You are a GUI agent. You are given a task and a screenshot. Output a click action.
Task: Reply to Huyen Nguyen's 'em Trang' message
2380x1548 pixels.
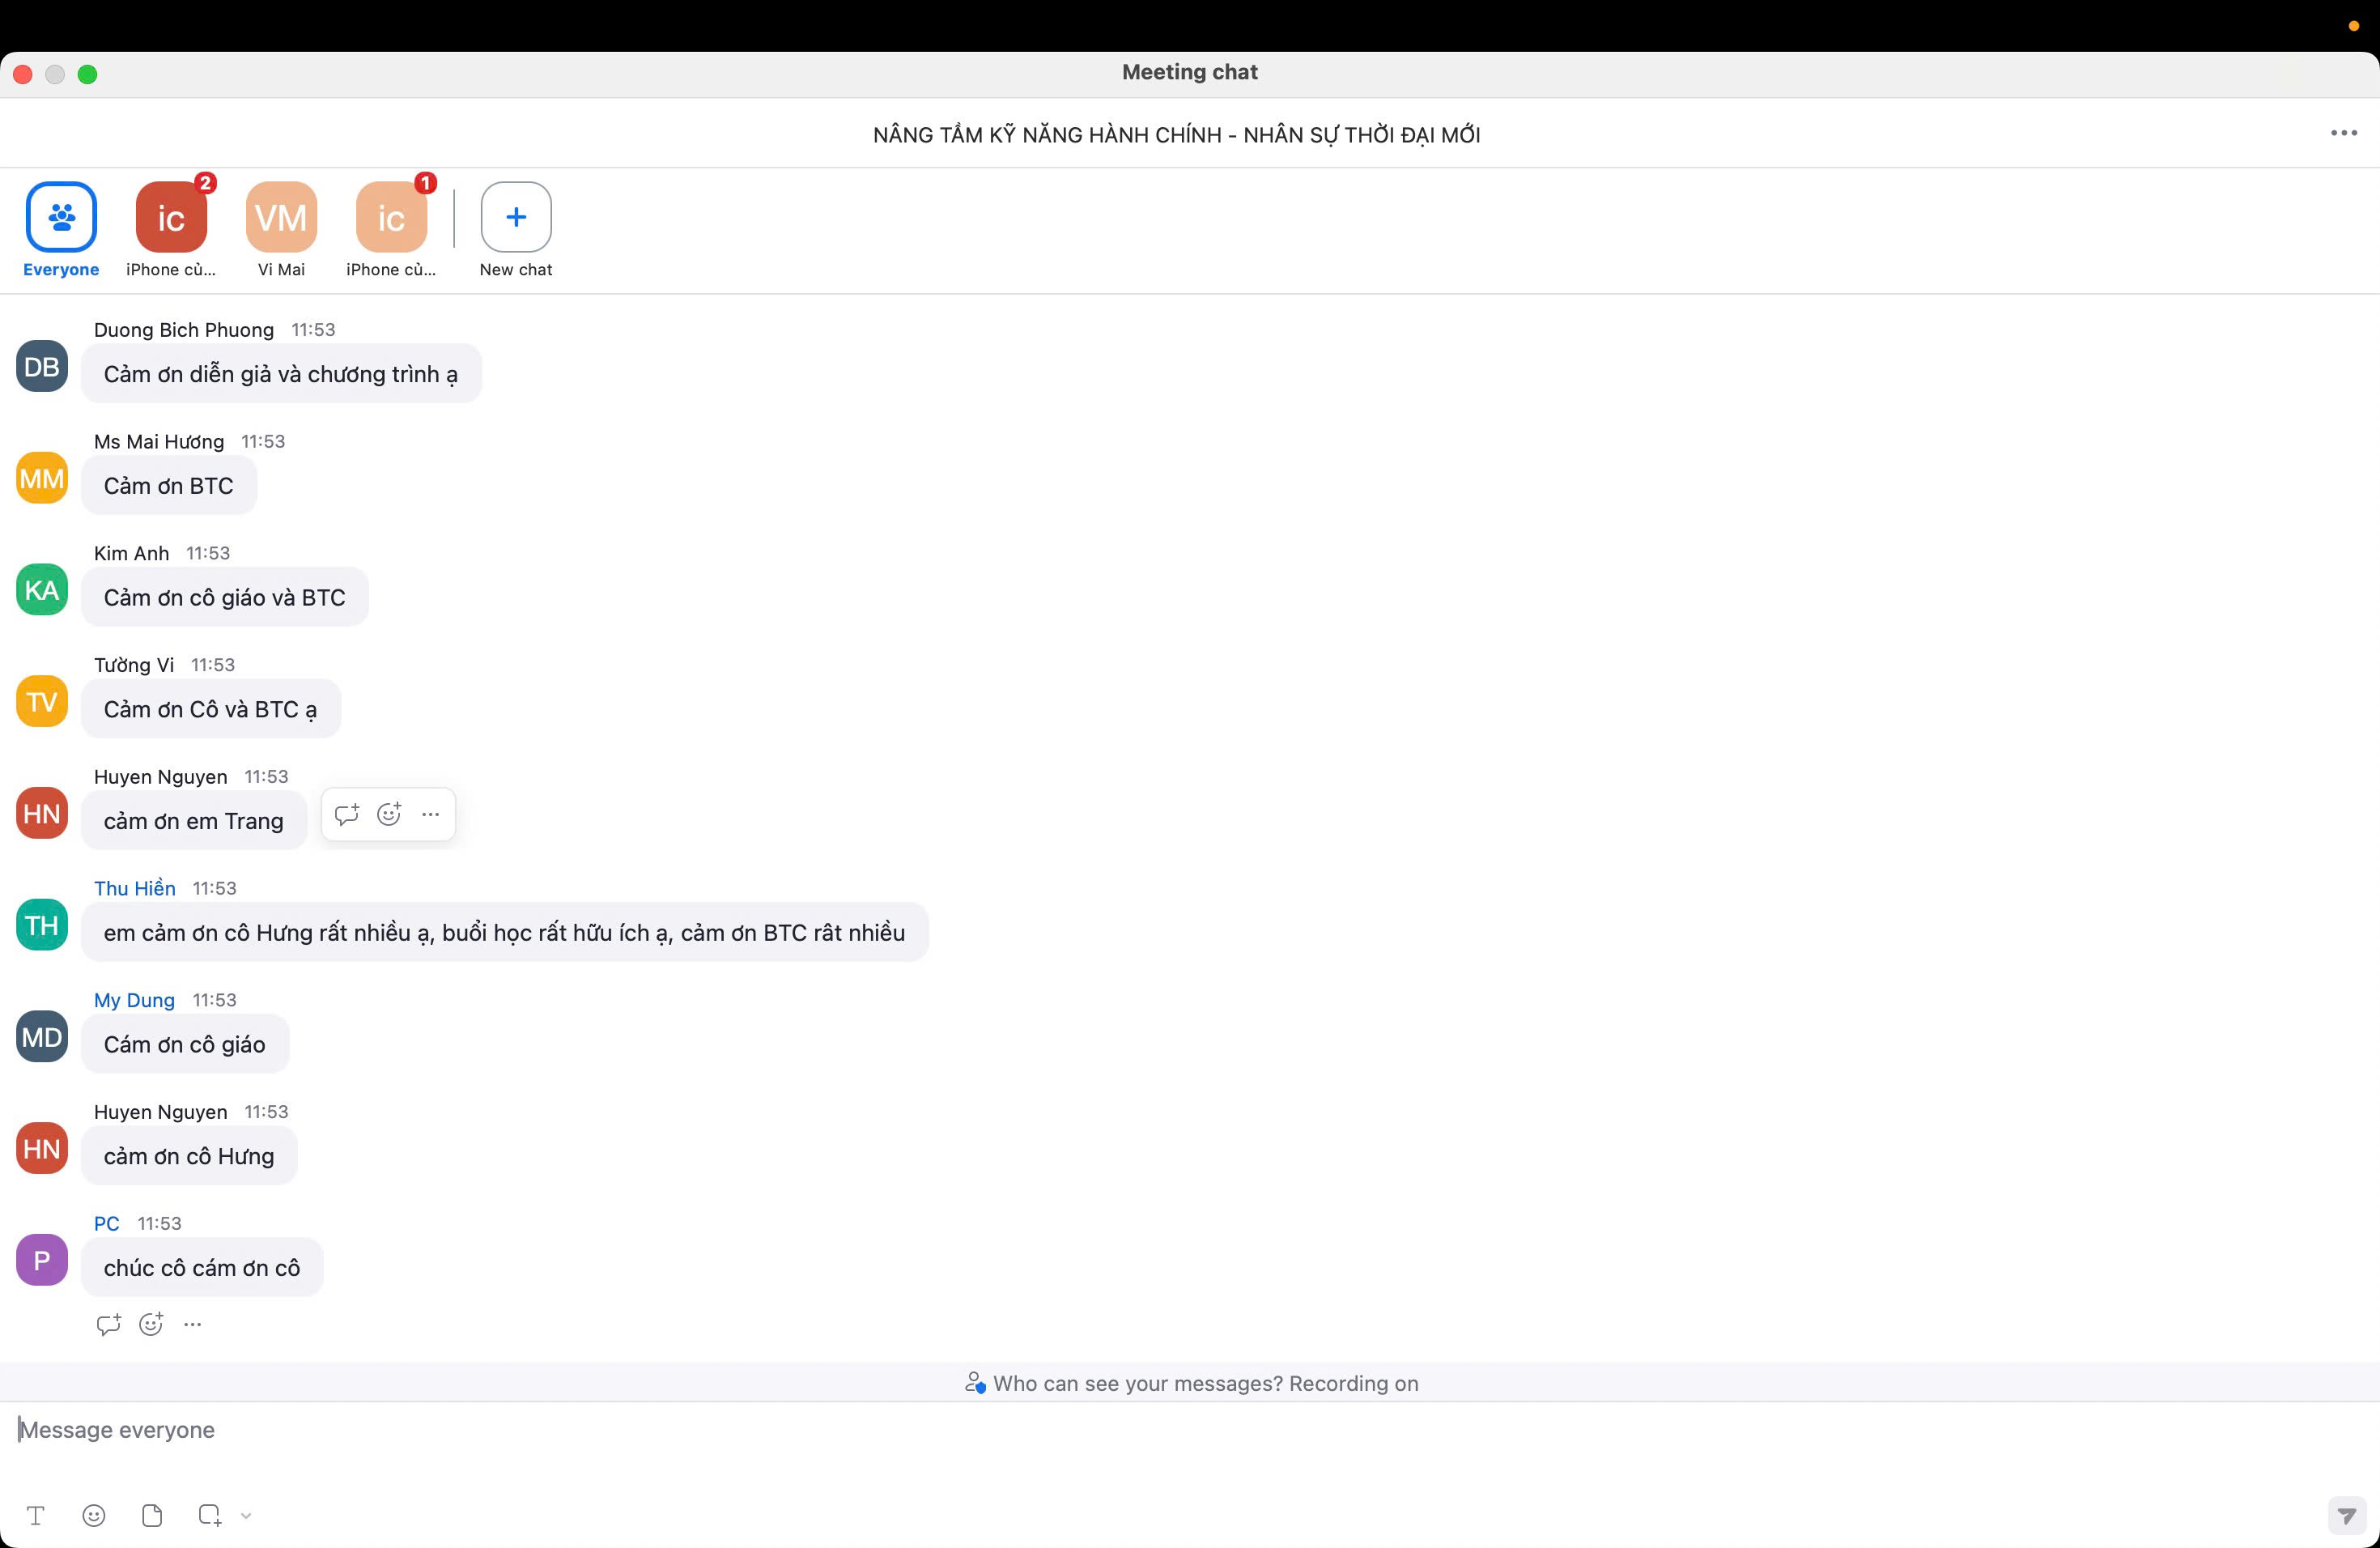(x=347, y=815)
